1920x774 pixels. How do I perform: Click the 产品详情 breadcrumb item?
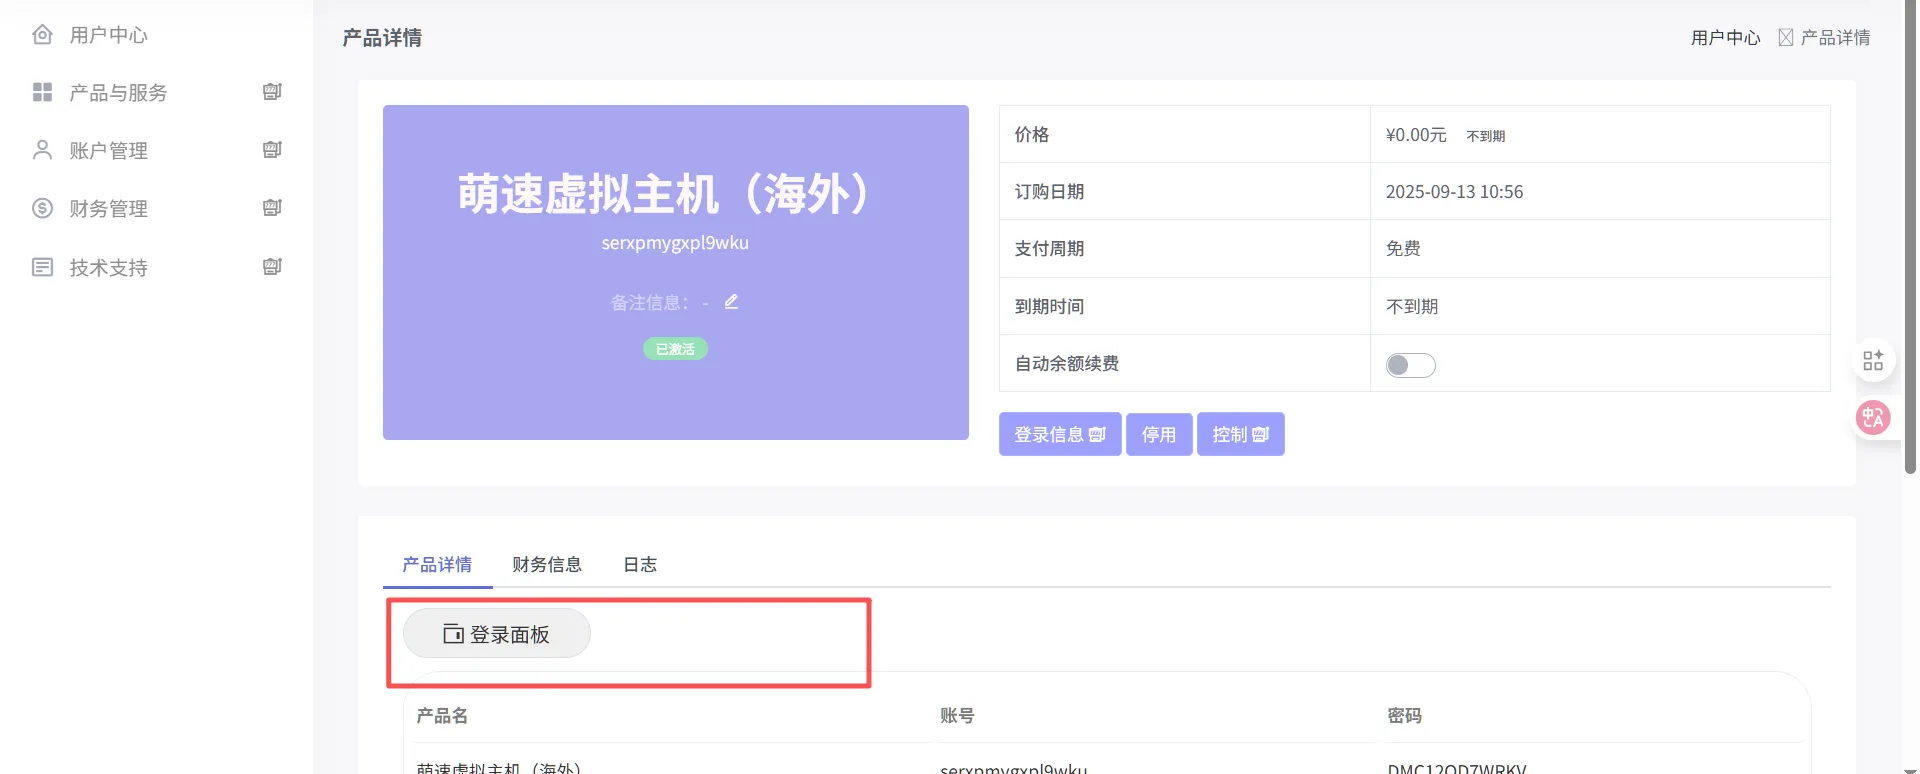point(1835,38)
